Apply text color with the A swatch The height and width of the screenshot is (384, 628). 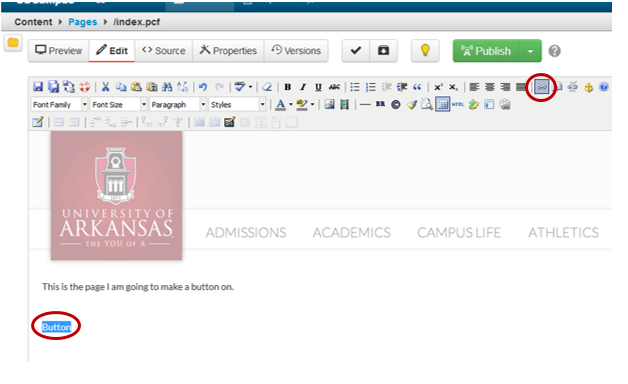point(281,105)
